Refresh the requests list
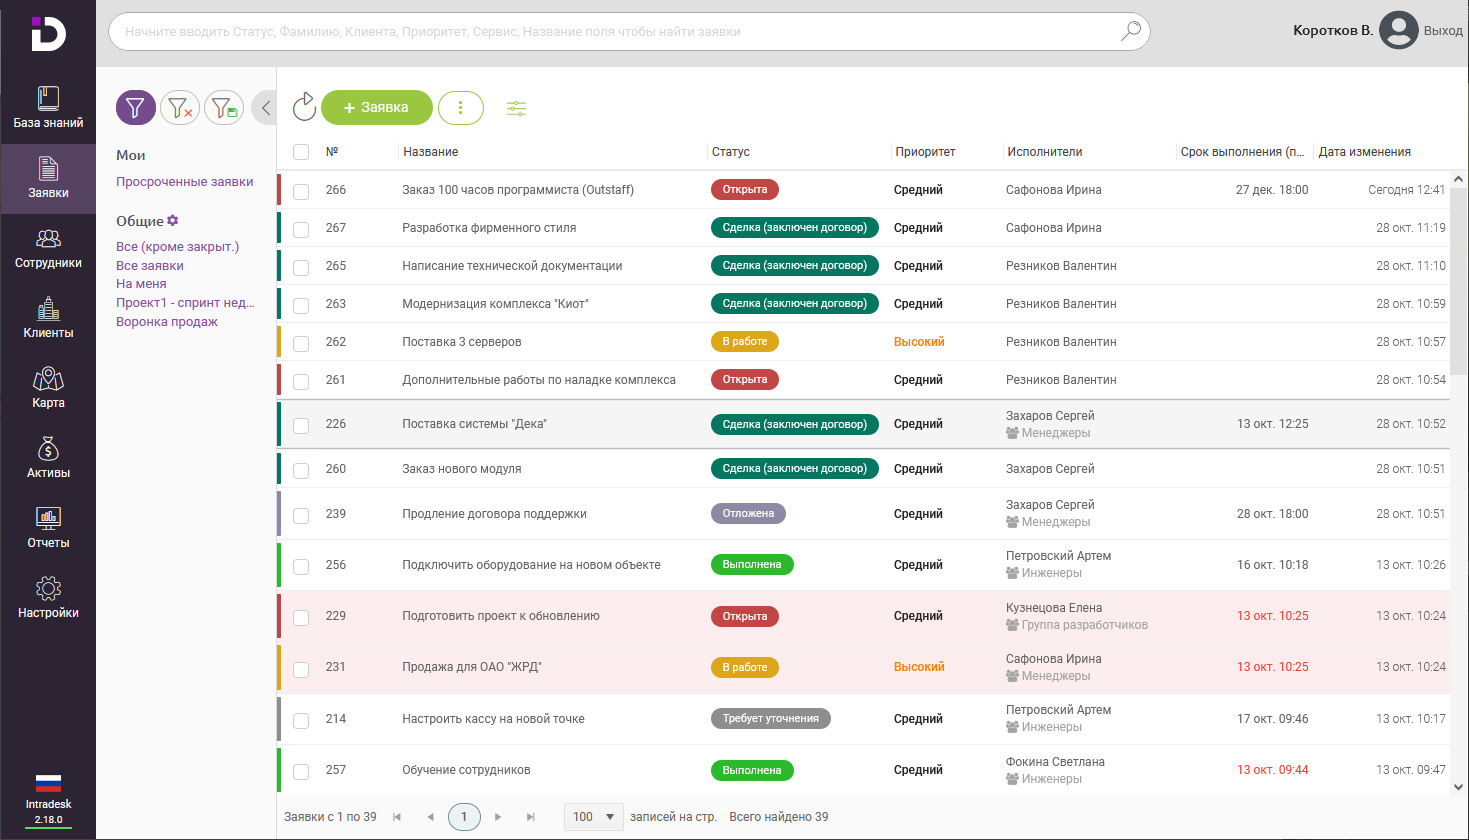 click(304, 107)
